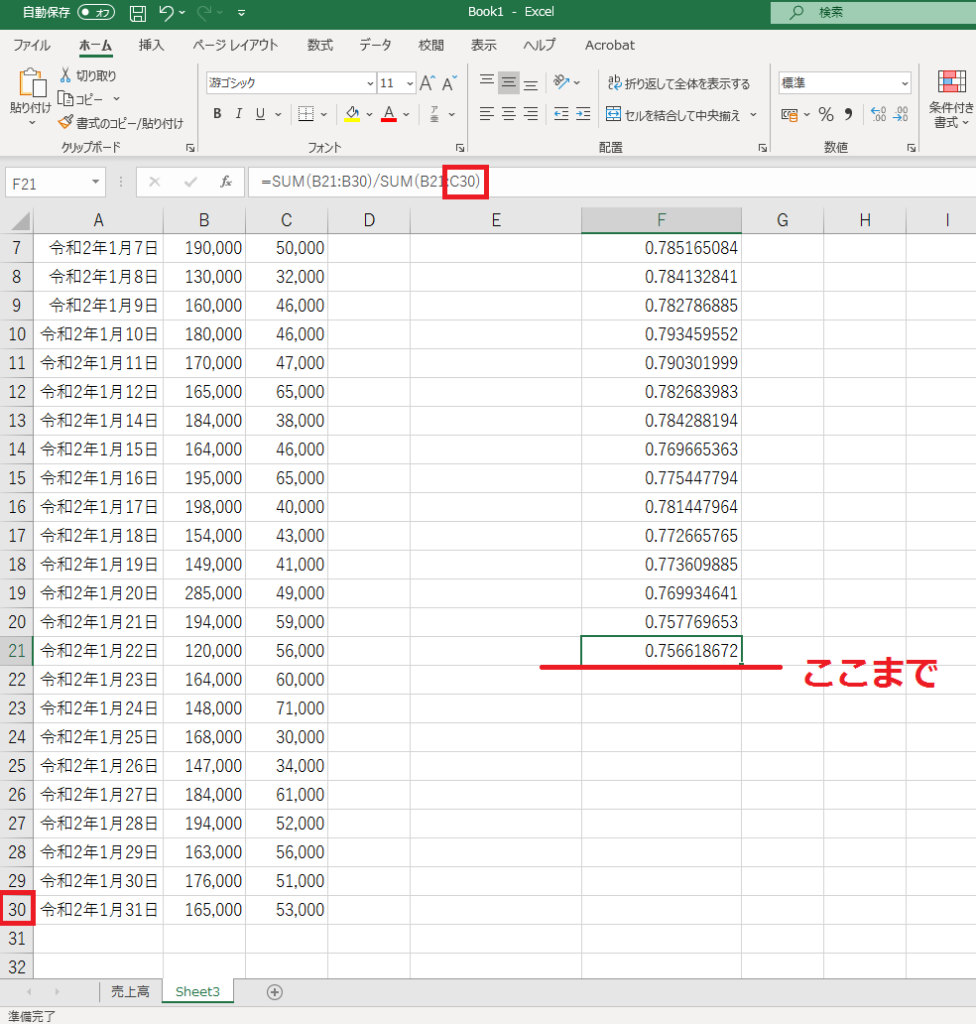The height and width of the screenshot is (1024, 976).
Task: Toggle Bold formatting
Action: (x=217, y=114)
